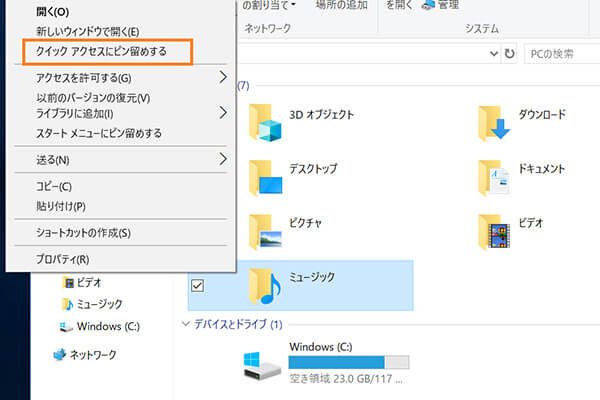Select ネットワーク label in navigation tree
The height and width of the screenshot is (400, 600).
(x=93, y=355)
